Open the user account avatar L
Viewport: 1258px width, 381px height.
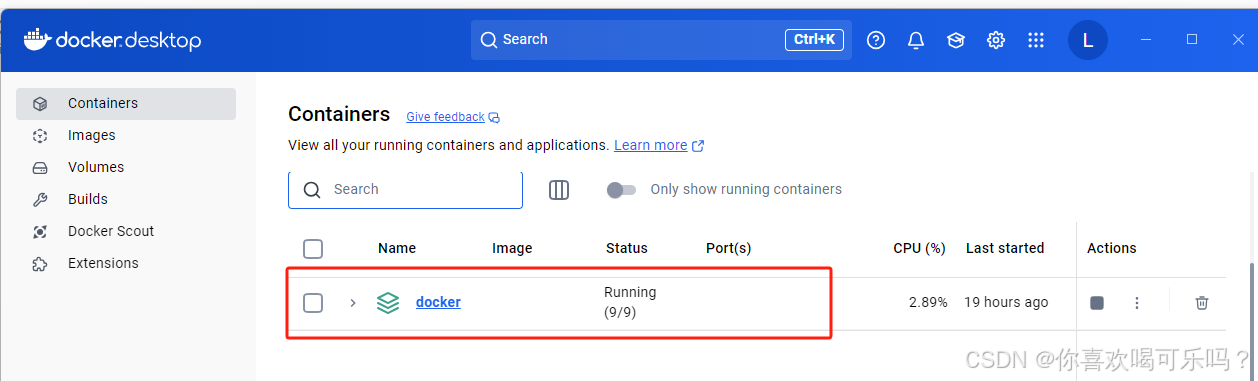(x=1088, y=40)
